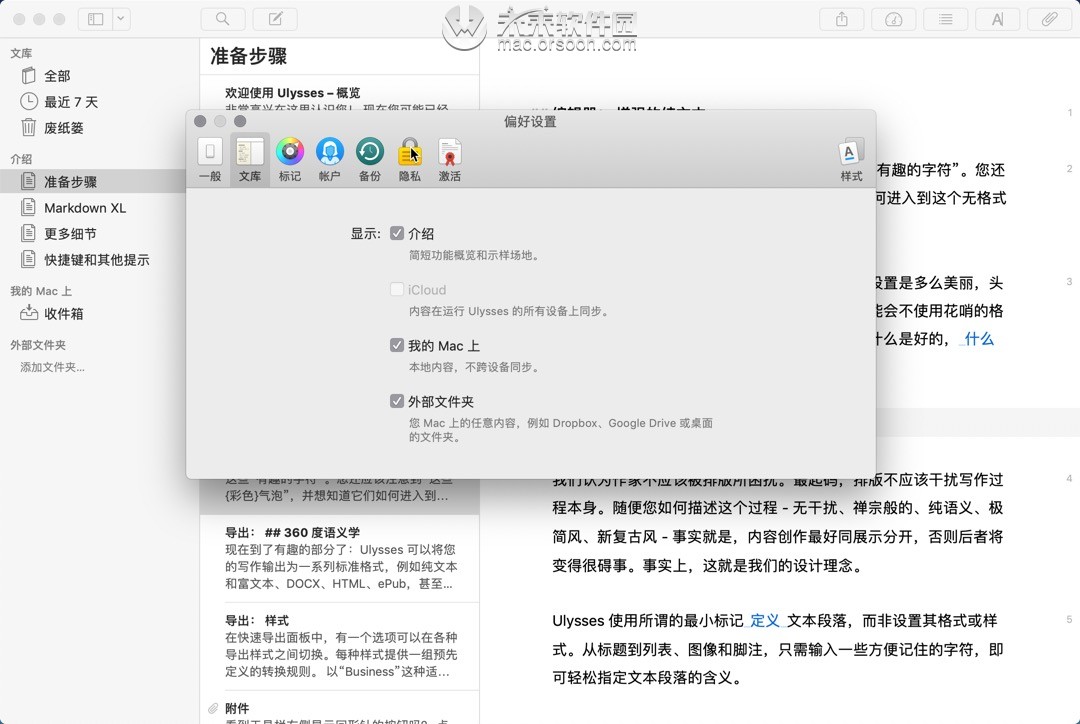
Task: Click the 介绍 sidebar section header
Action: [x=21, y=159]
